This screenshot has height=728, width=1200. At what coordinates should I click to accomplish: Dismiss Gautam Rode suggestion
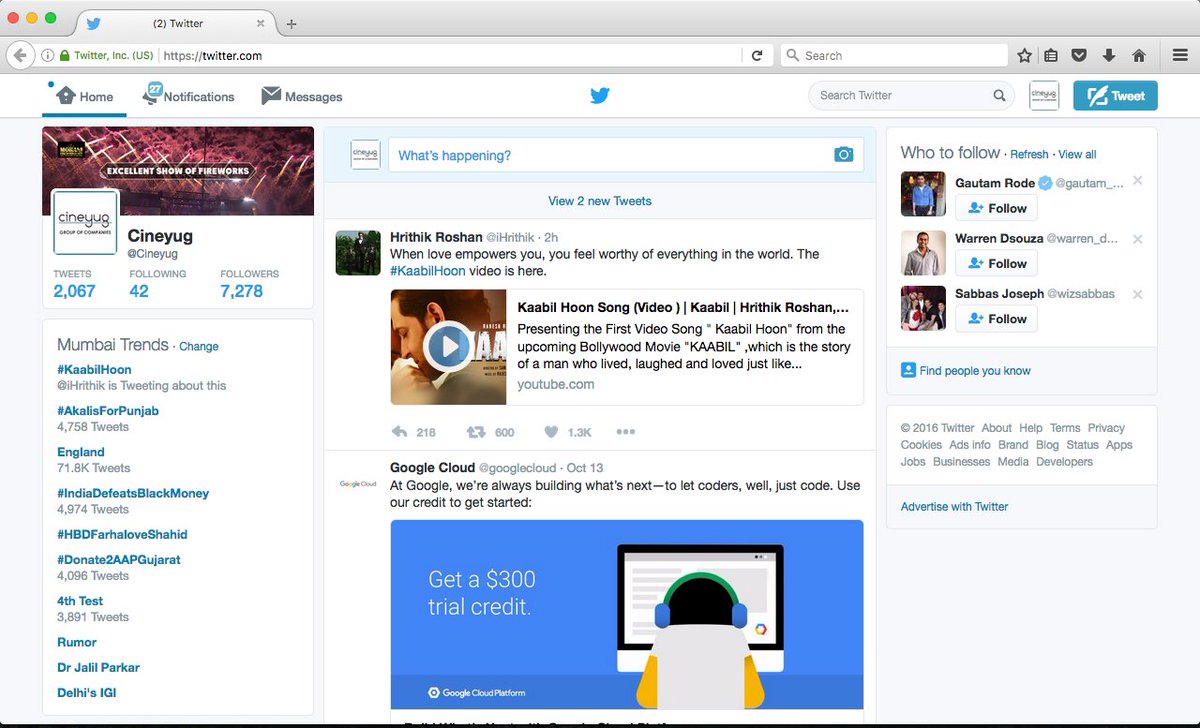(x=1138, y=182)
